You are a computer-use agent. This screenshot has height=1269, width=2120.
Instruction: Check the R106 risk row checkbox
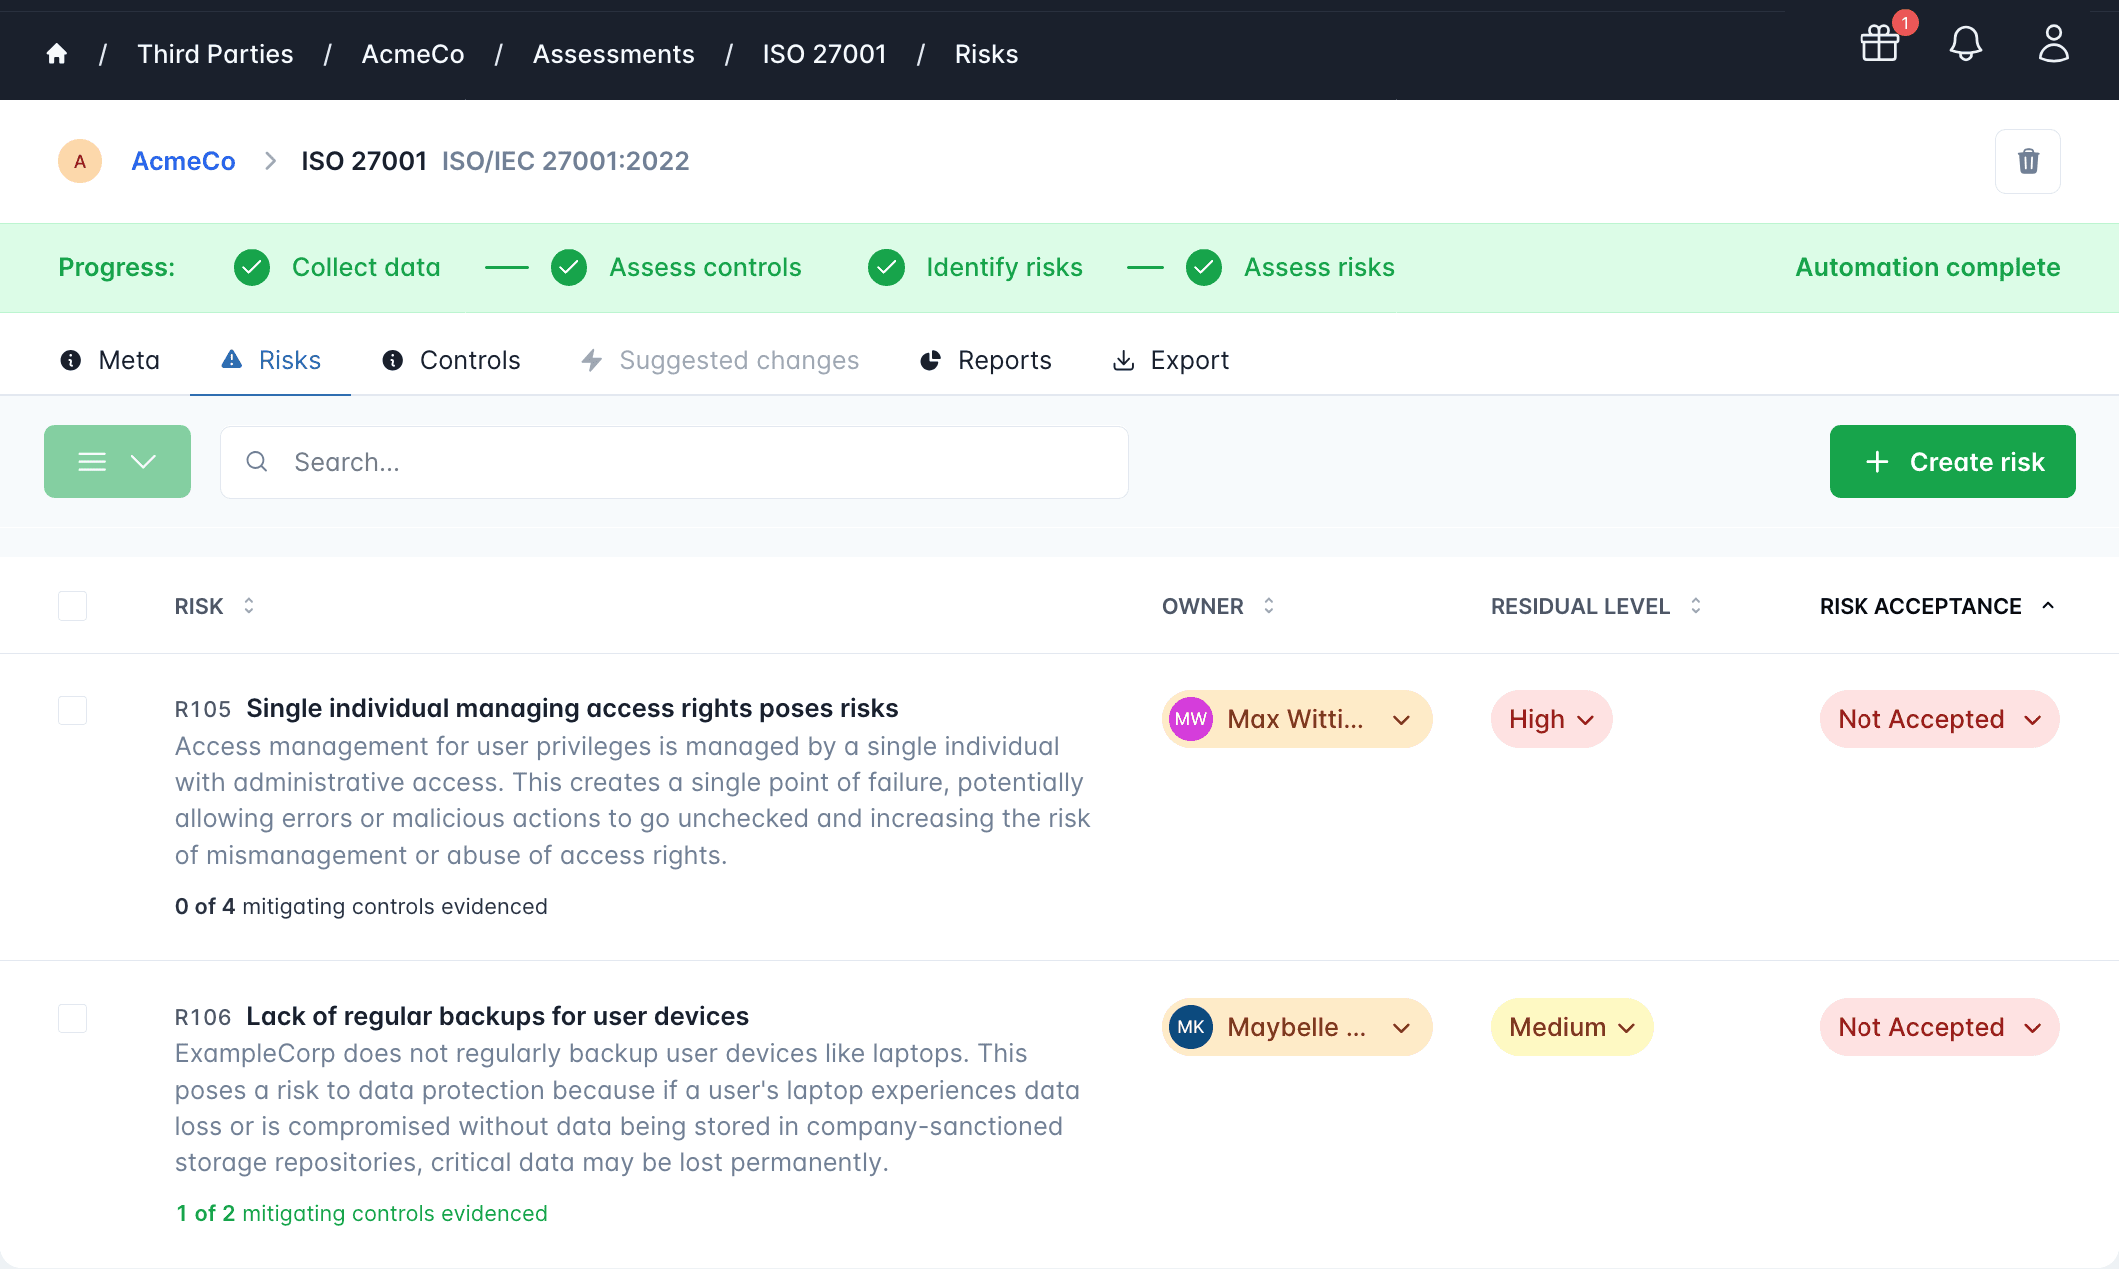click(x=72, y=1018)
